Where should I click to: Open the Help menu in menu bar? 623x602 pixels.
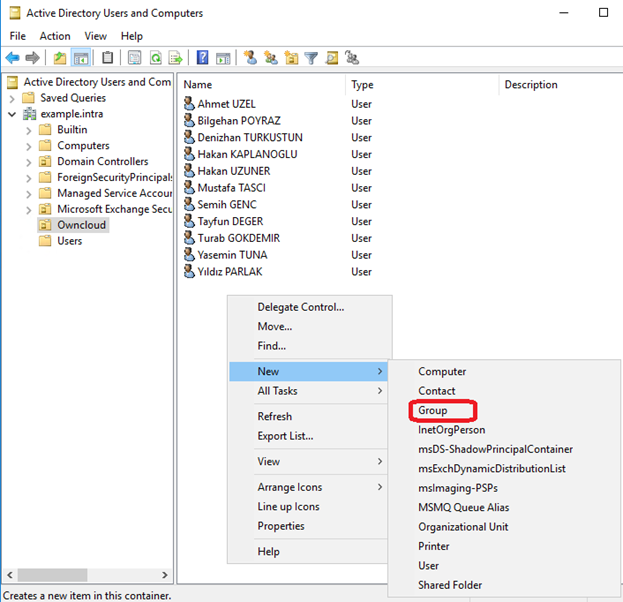pos(132,36)
